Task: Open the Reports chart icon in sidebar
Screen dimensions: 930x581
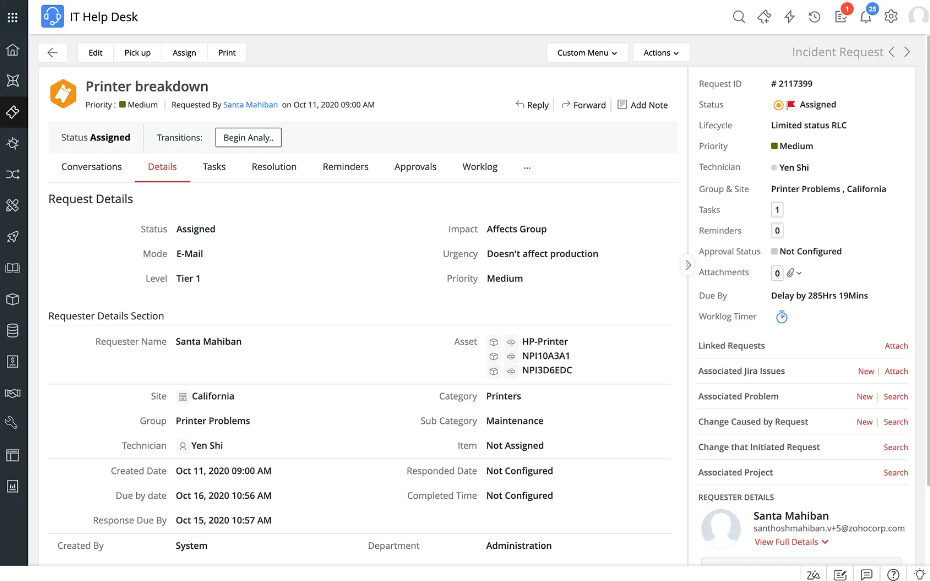Action: tap(12, 486)
